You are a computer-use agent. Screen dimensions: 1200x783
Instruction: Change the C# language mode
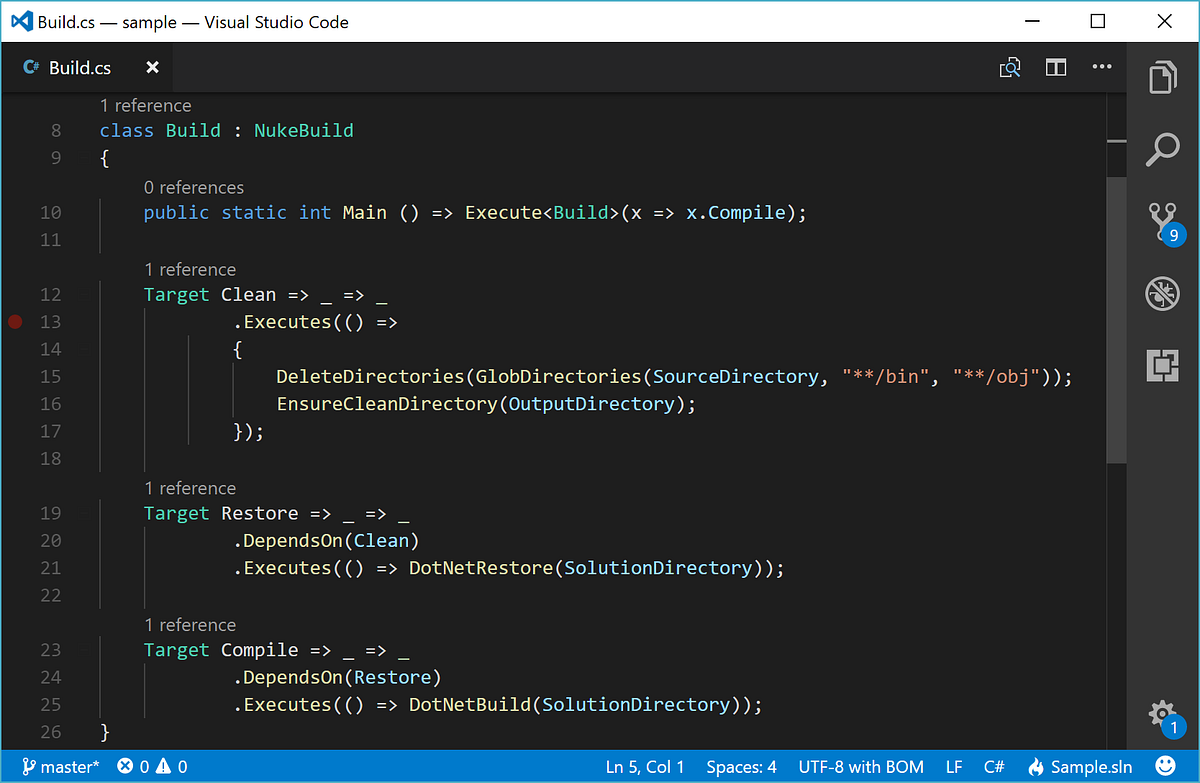pyautogui.click(x=994, y=766)
